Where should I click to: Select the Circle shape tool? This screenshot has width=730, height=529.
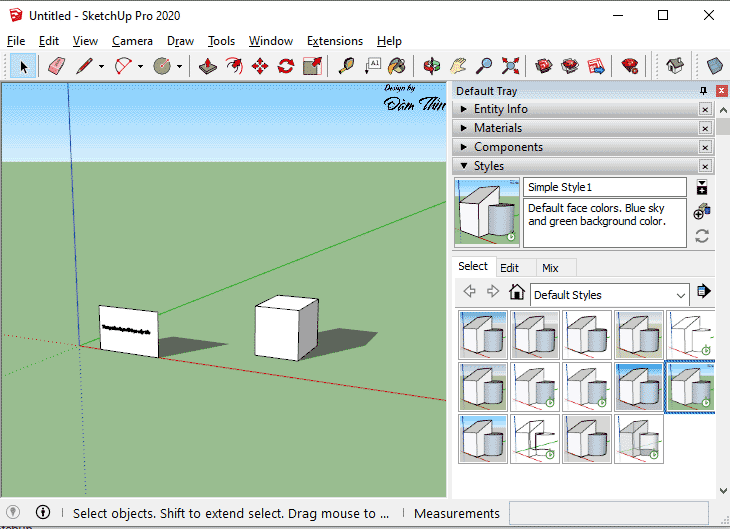coord(162,66)
